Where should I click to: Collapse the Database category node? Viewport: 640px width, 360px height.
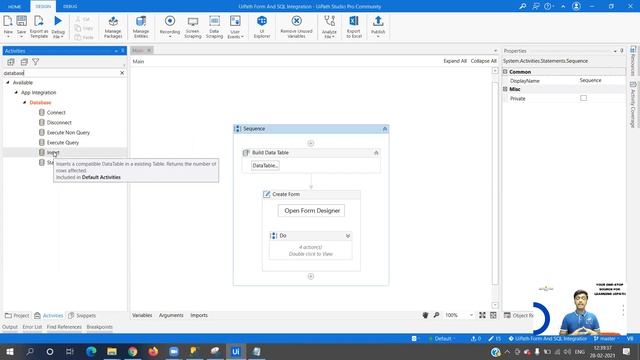pos(24,102)
